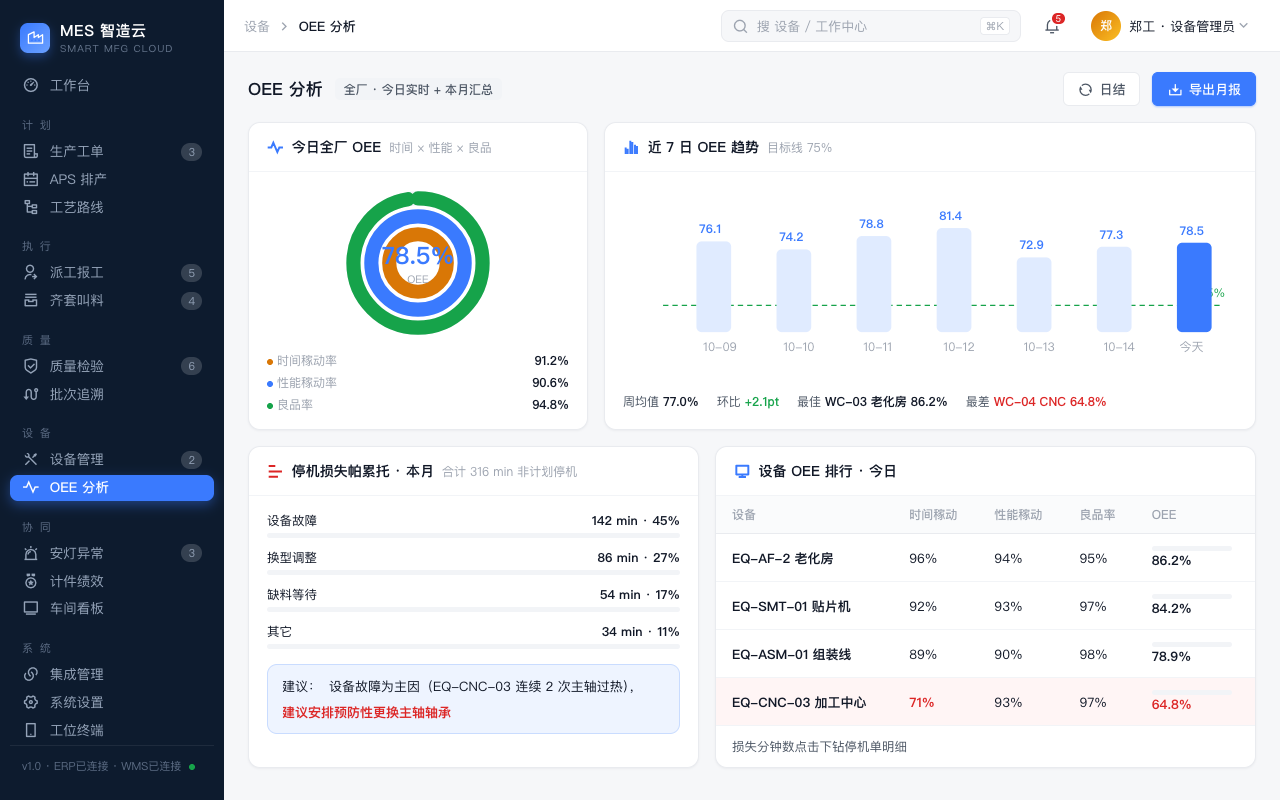Viewport: 1280px width, 800px height.
Task: Open the 郑工 user account dropdown
Action: coord(1170,26)
